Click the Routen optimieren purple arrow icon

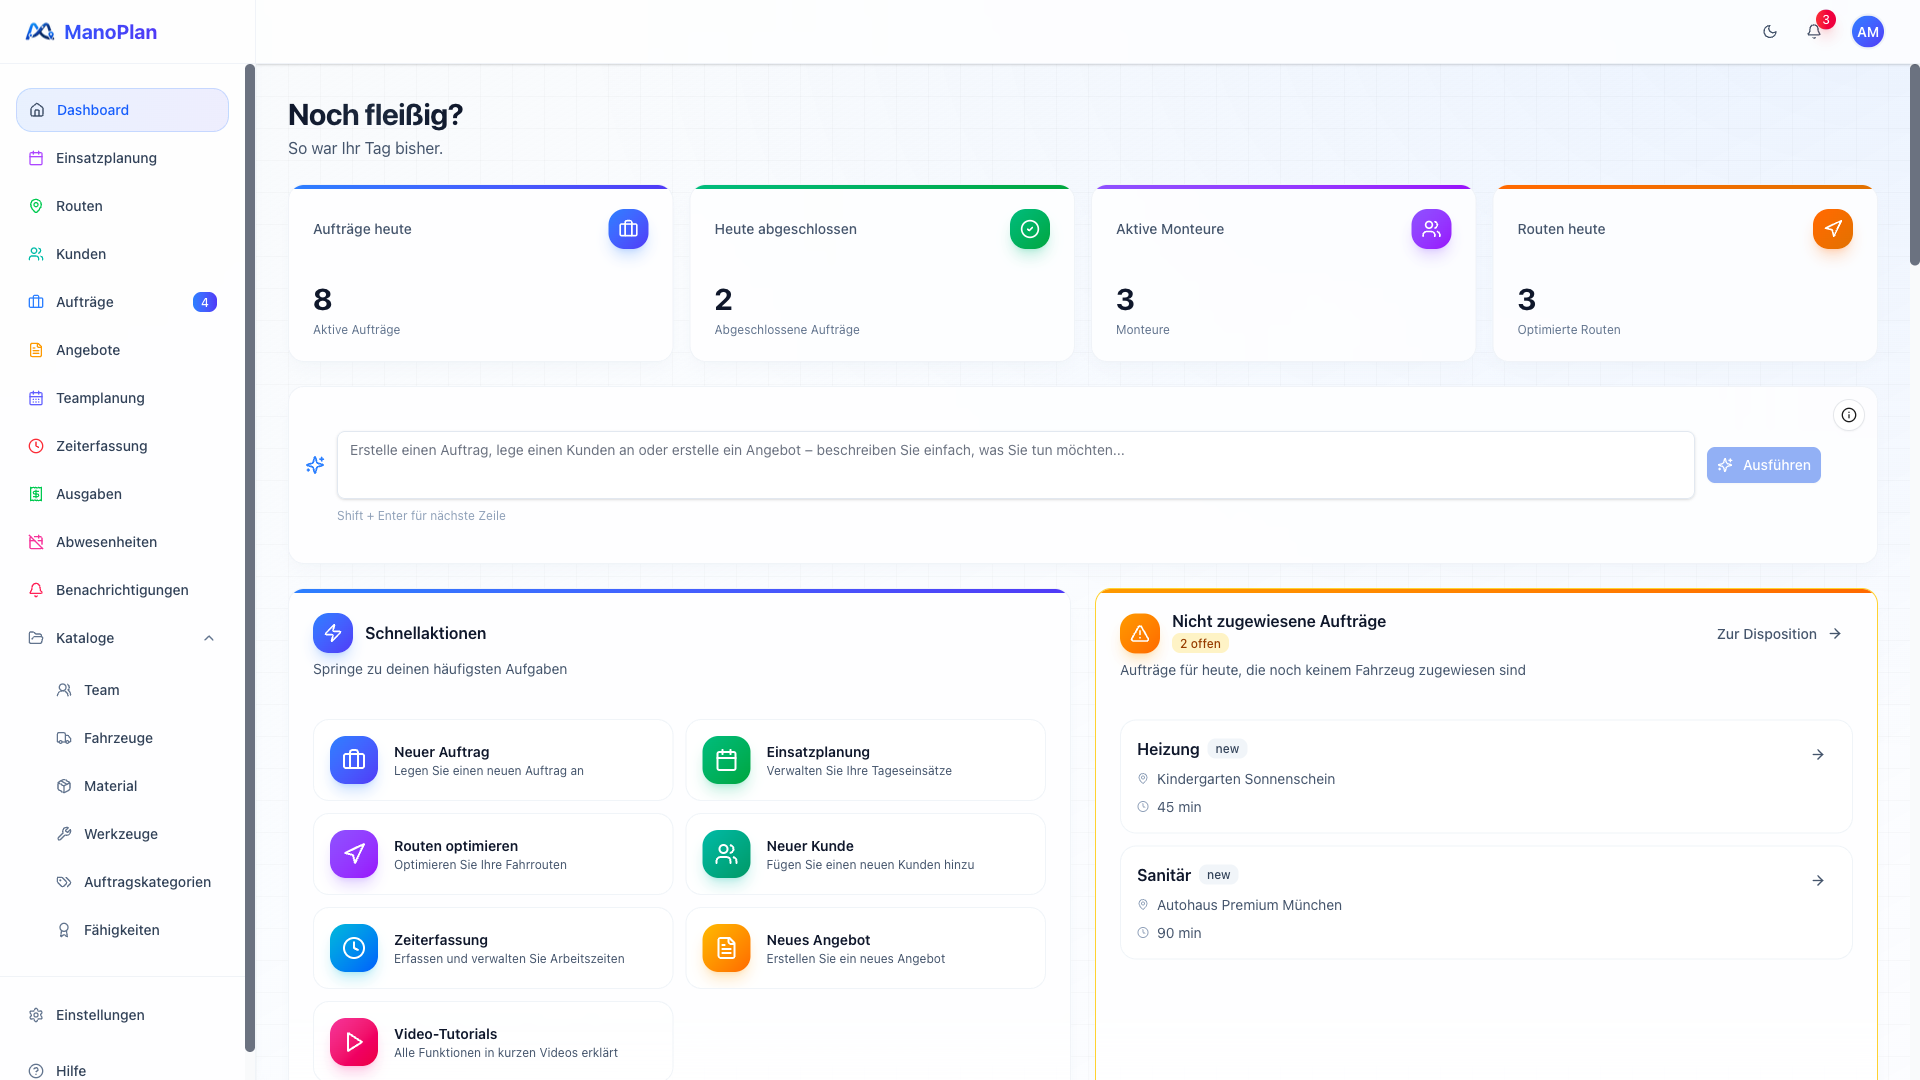click(x=354, y=854)
